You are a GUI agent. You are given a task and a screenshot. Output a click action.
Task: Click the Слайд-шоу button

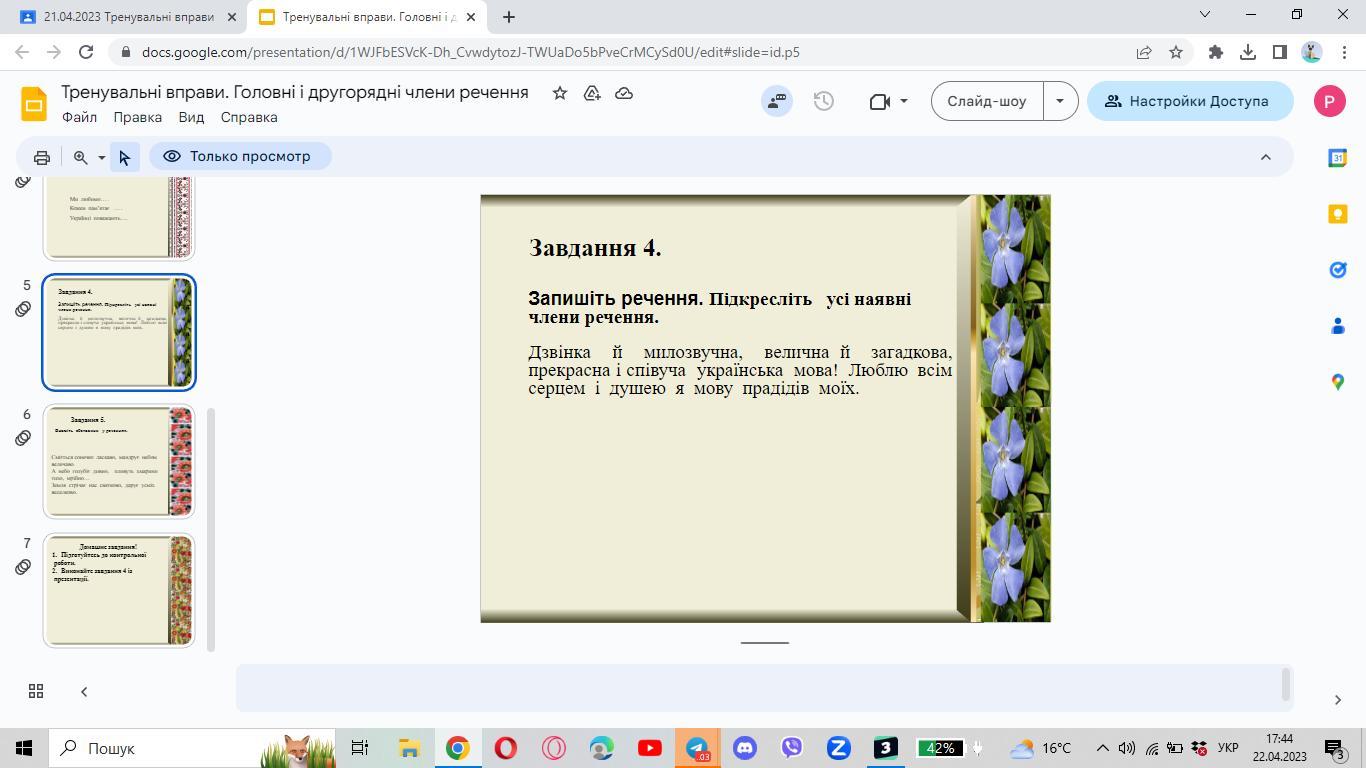[986, 101]
